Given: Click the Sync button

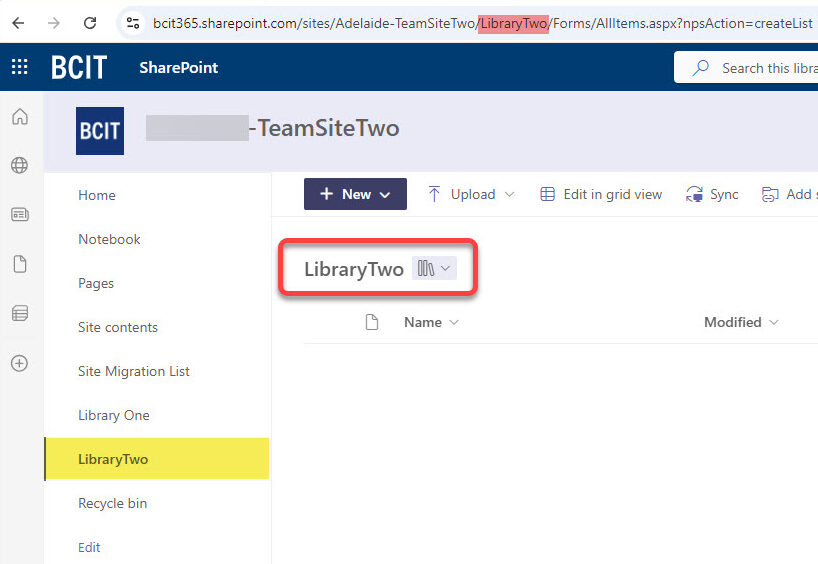Looking at the screenshot, I should [x=712, y=195].
